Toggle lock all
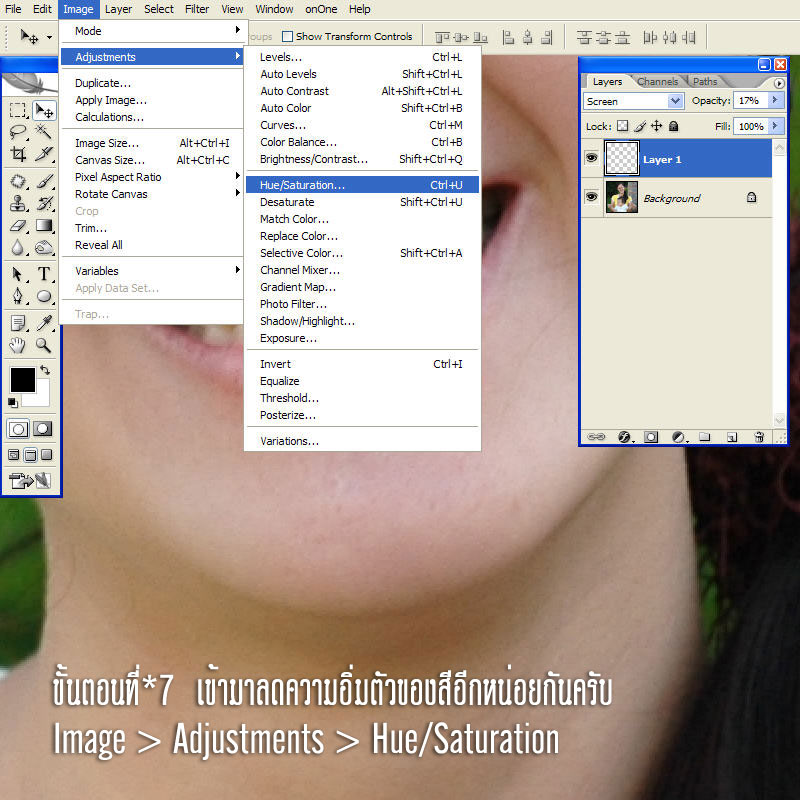 [x=673, y=126]
